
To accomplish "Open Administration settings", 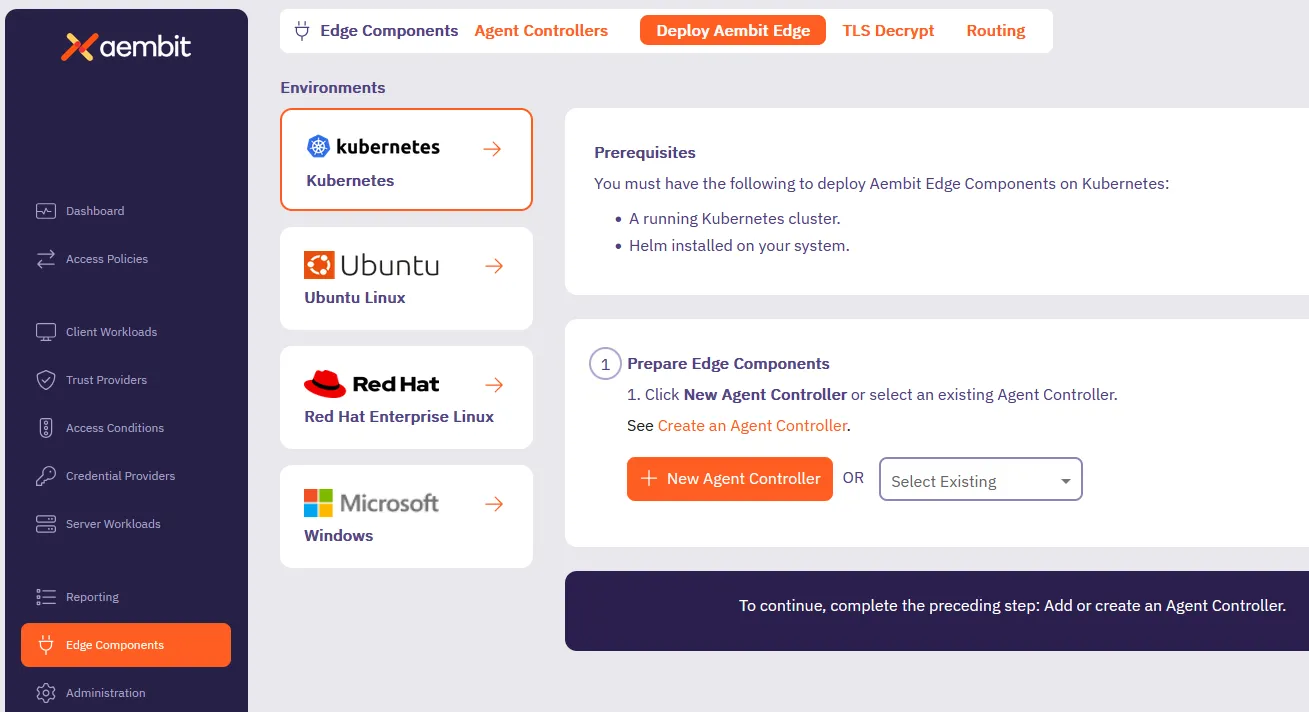I will [x=106, y=693].
